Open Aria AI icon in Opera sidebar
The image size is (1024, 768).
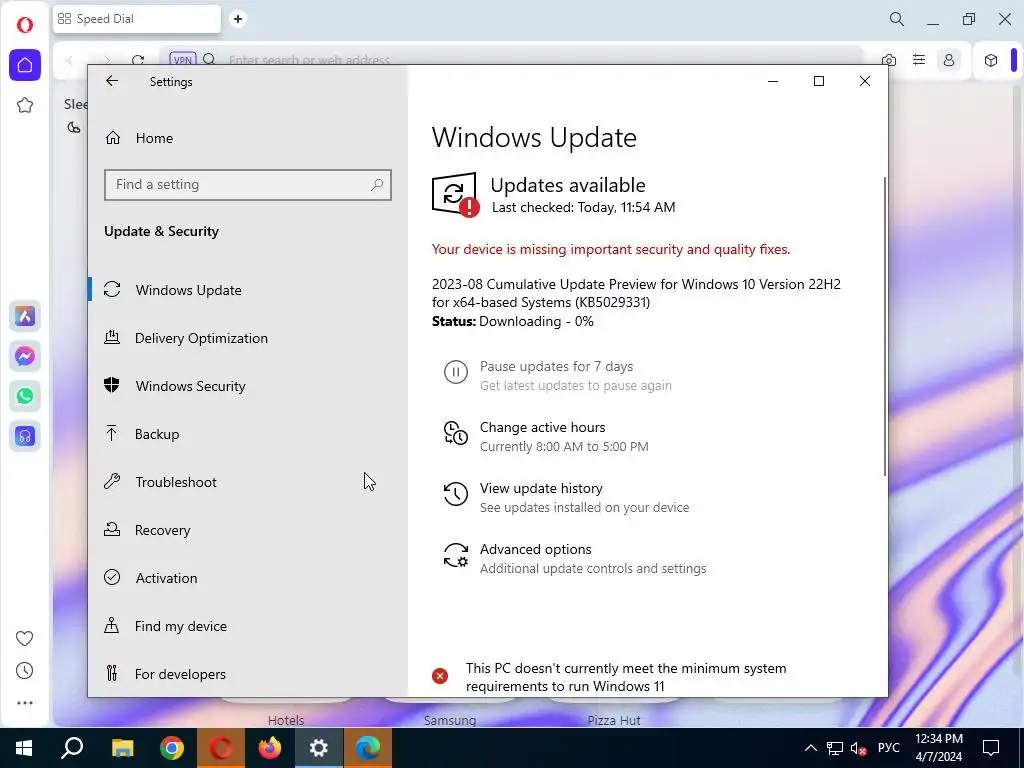coord(25,317)
